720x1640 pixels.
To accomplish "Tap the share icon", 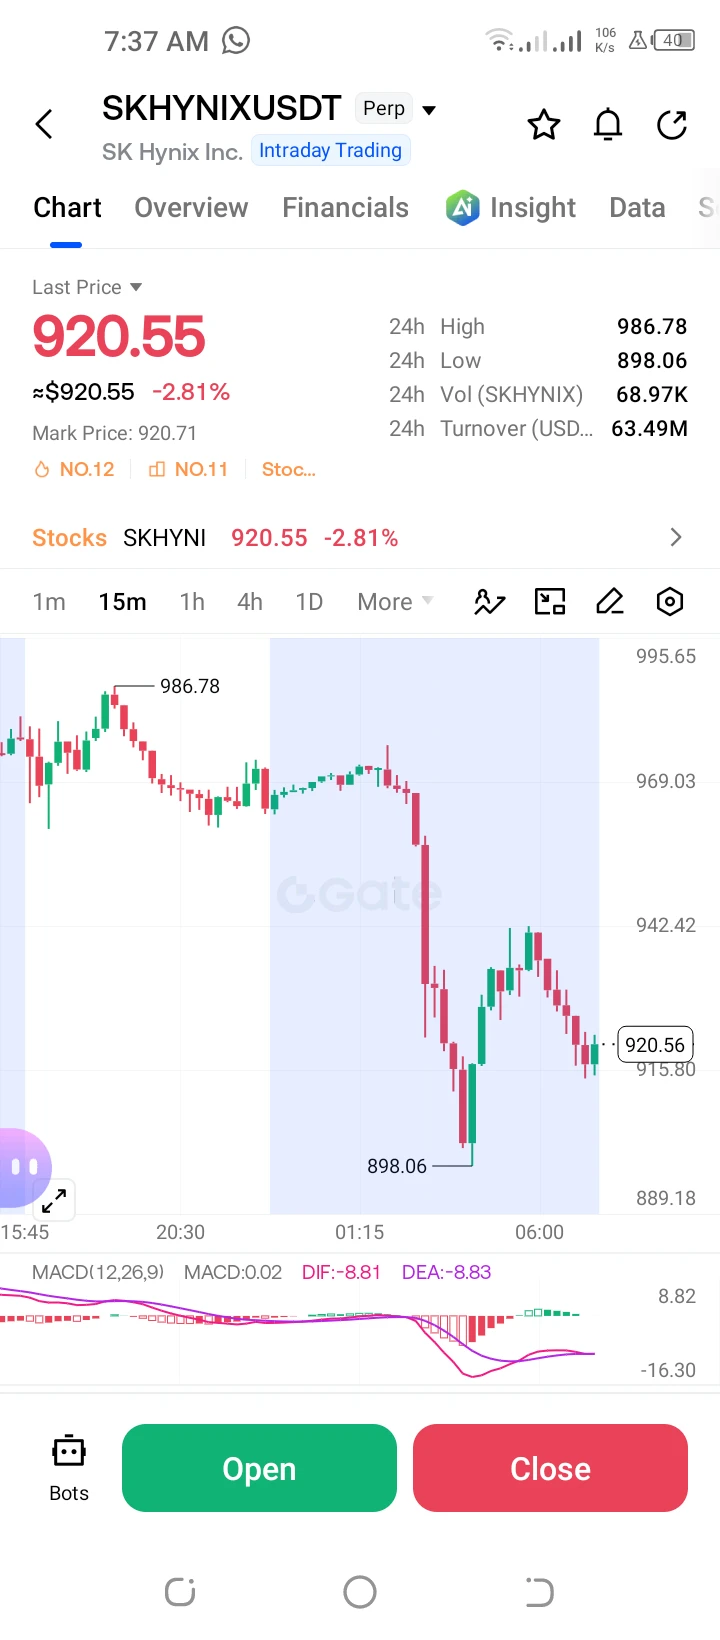I will (672, 125).
